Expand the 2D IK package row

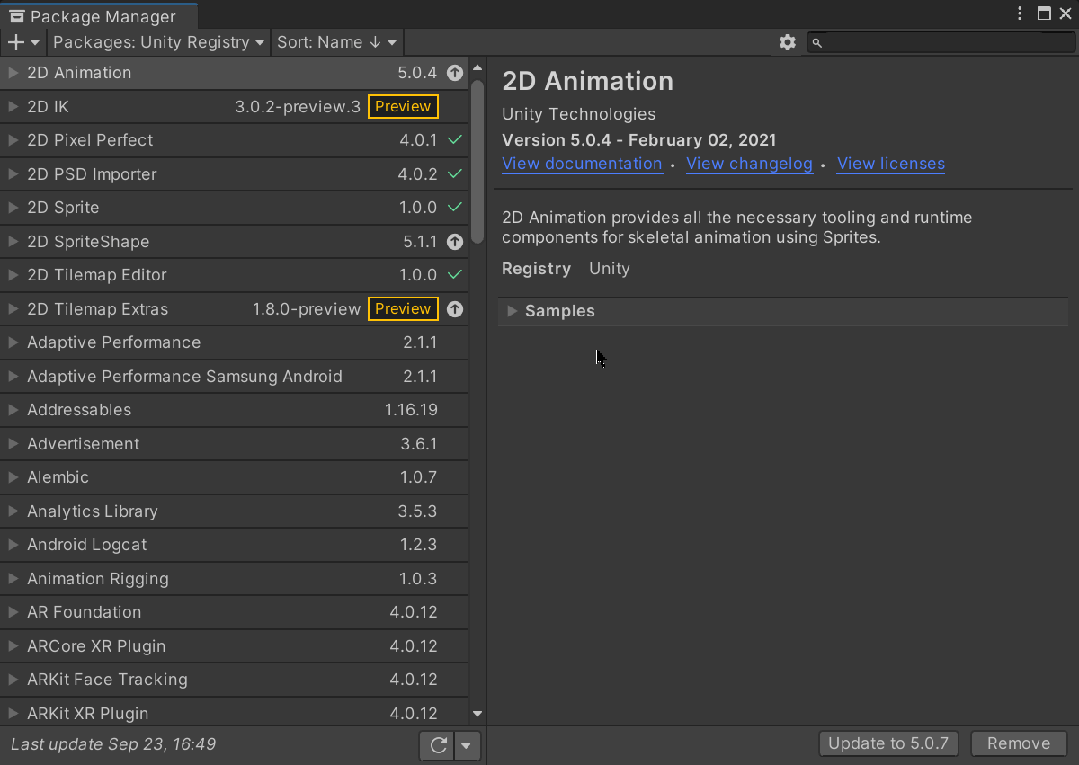[12, 107]
